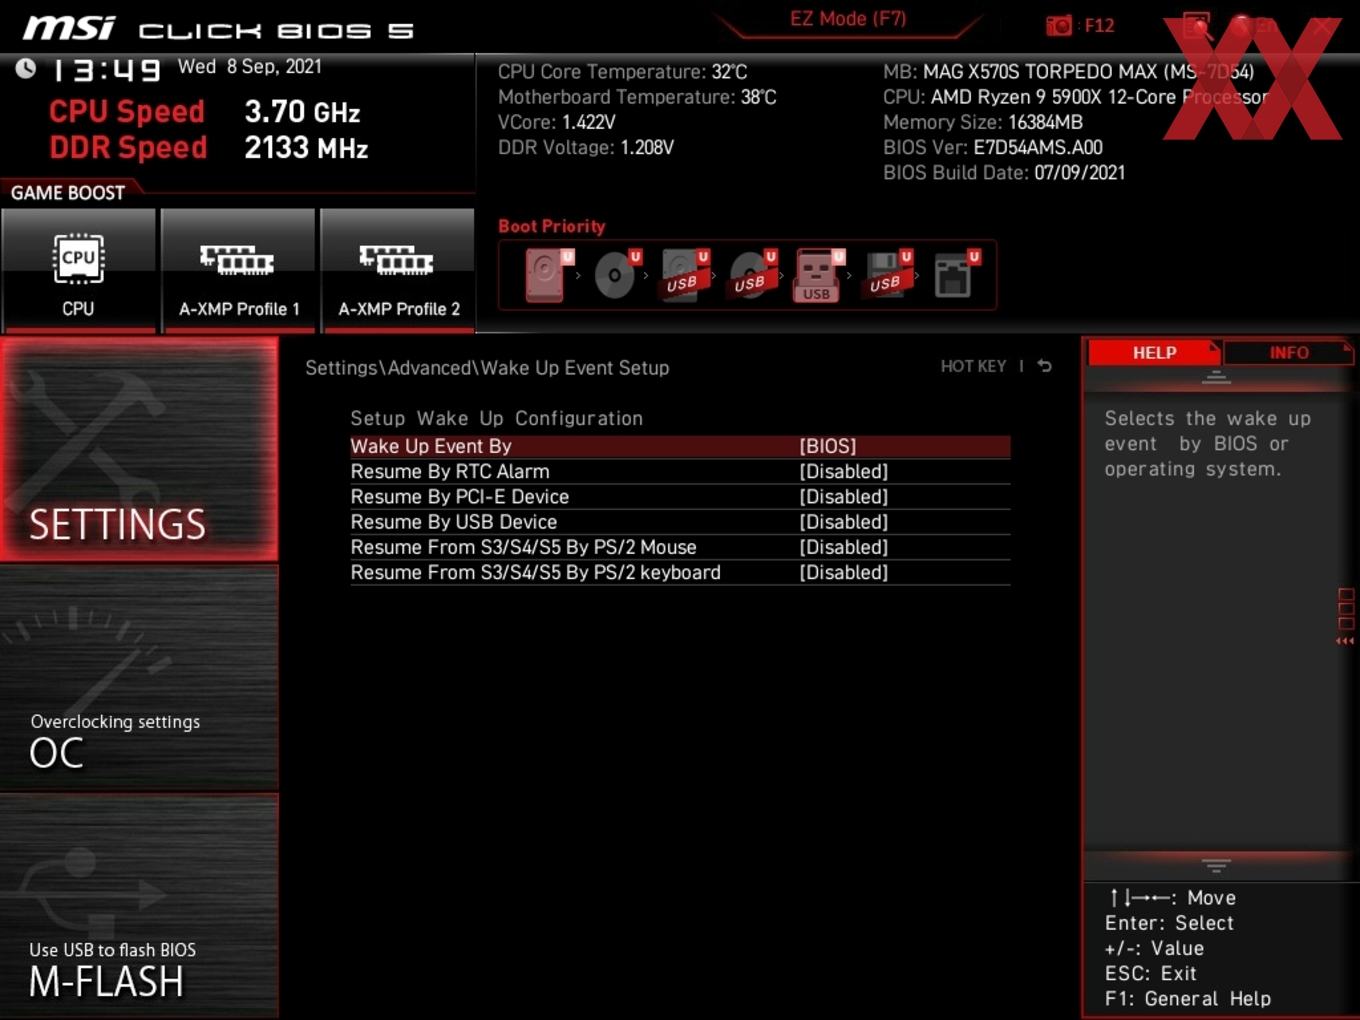The height and width of the screenshot is (1020, 1360).
Task: Select Resume From S3/S4/S5 By PS/2 keyboard
Action: [535, 572]
